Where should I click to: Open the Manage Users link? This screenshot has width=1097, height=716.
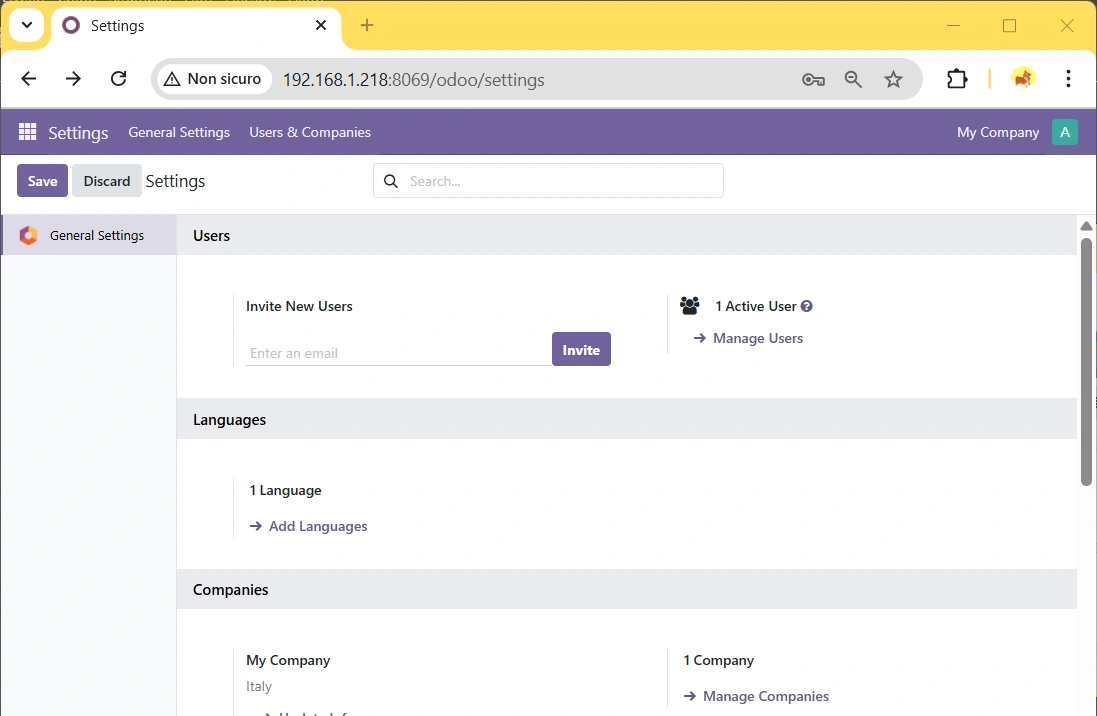[x=757, y=338]
